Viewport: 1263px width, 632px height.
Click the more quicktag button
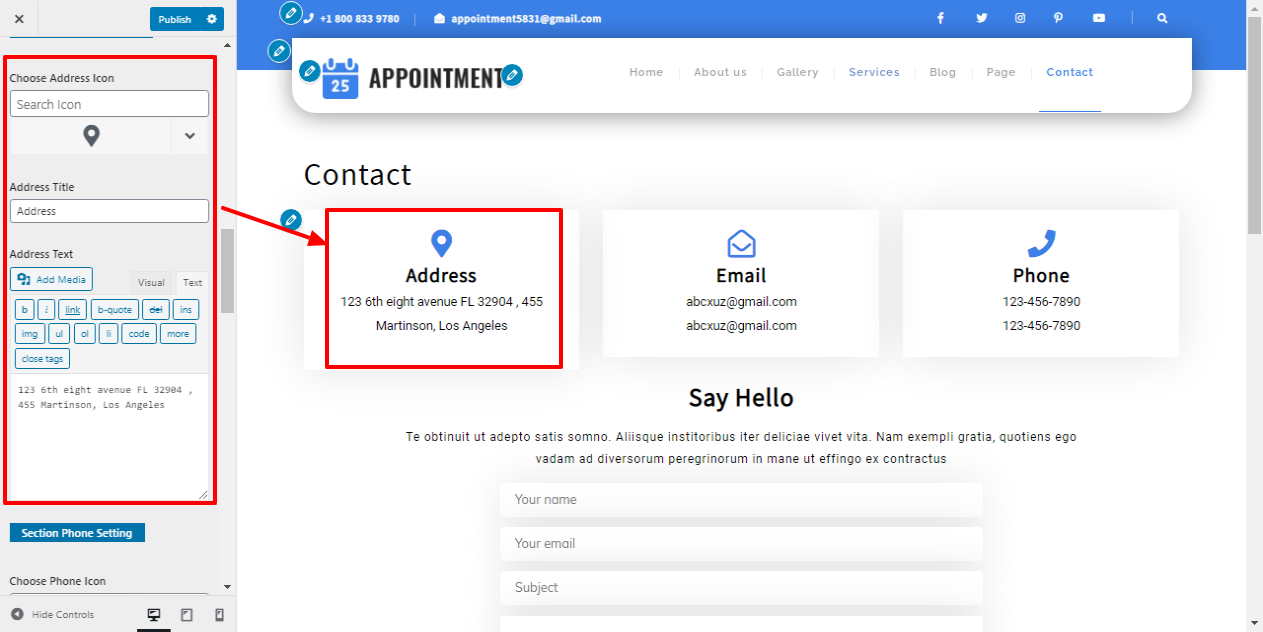(178, 334)
